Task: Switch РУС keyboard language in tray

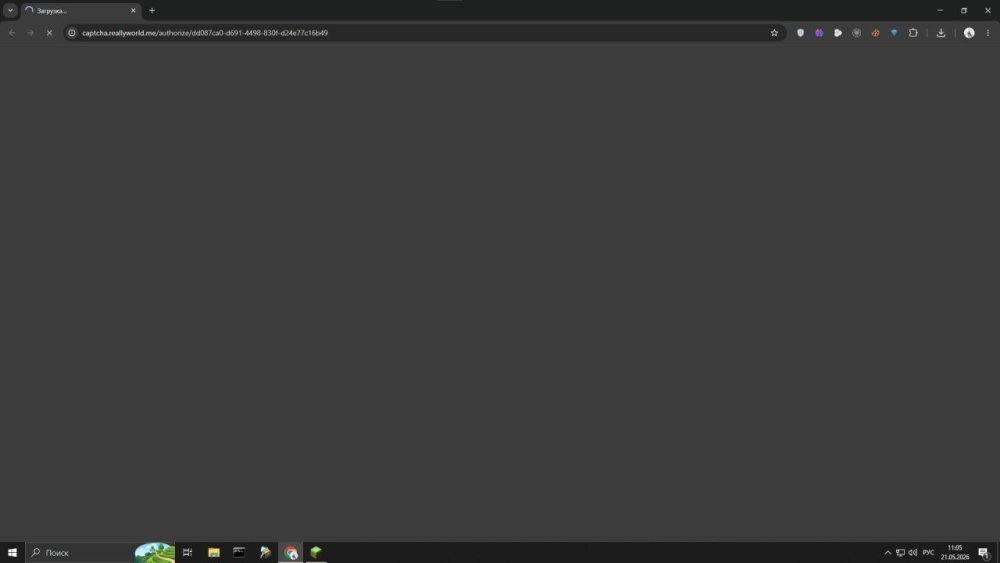Action: (x=929, y=552)
